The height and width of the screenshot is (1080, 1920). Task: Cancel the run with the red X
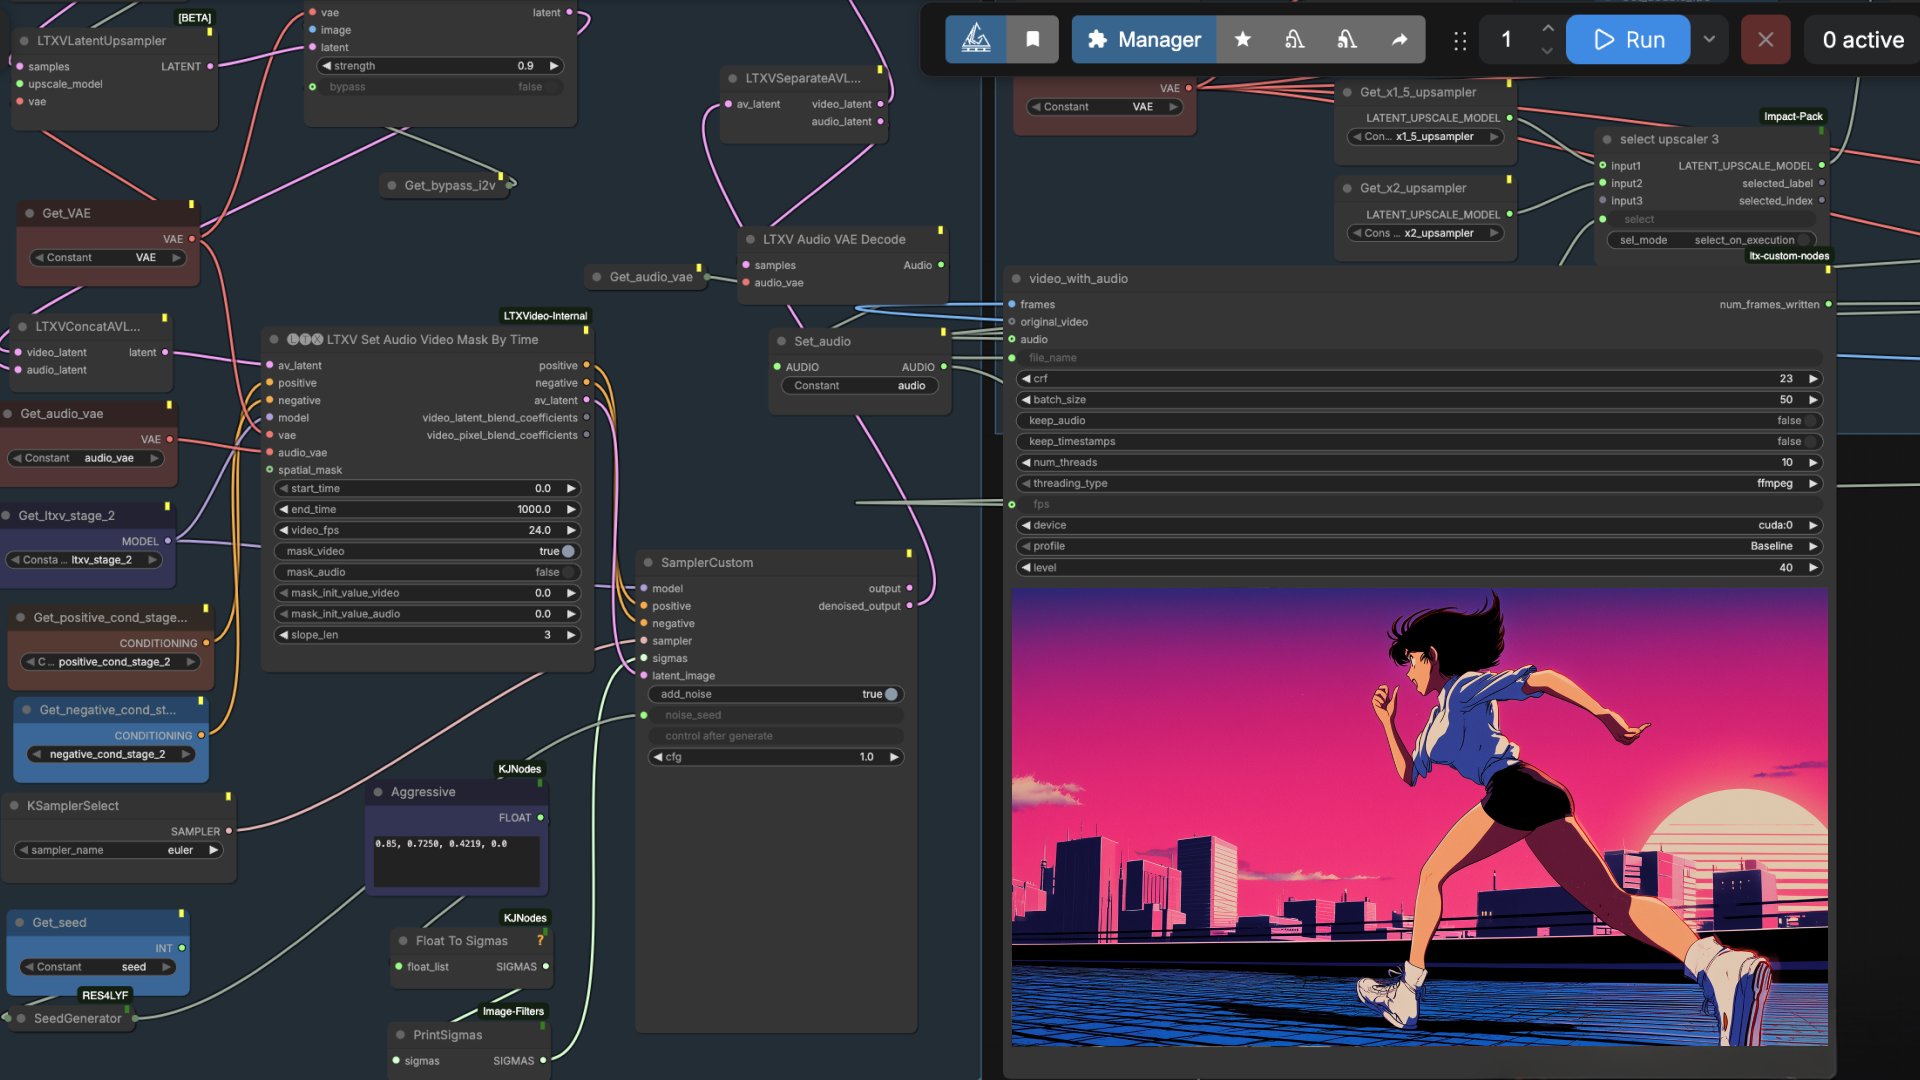pos(1765,39)
